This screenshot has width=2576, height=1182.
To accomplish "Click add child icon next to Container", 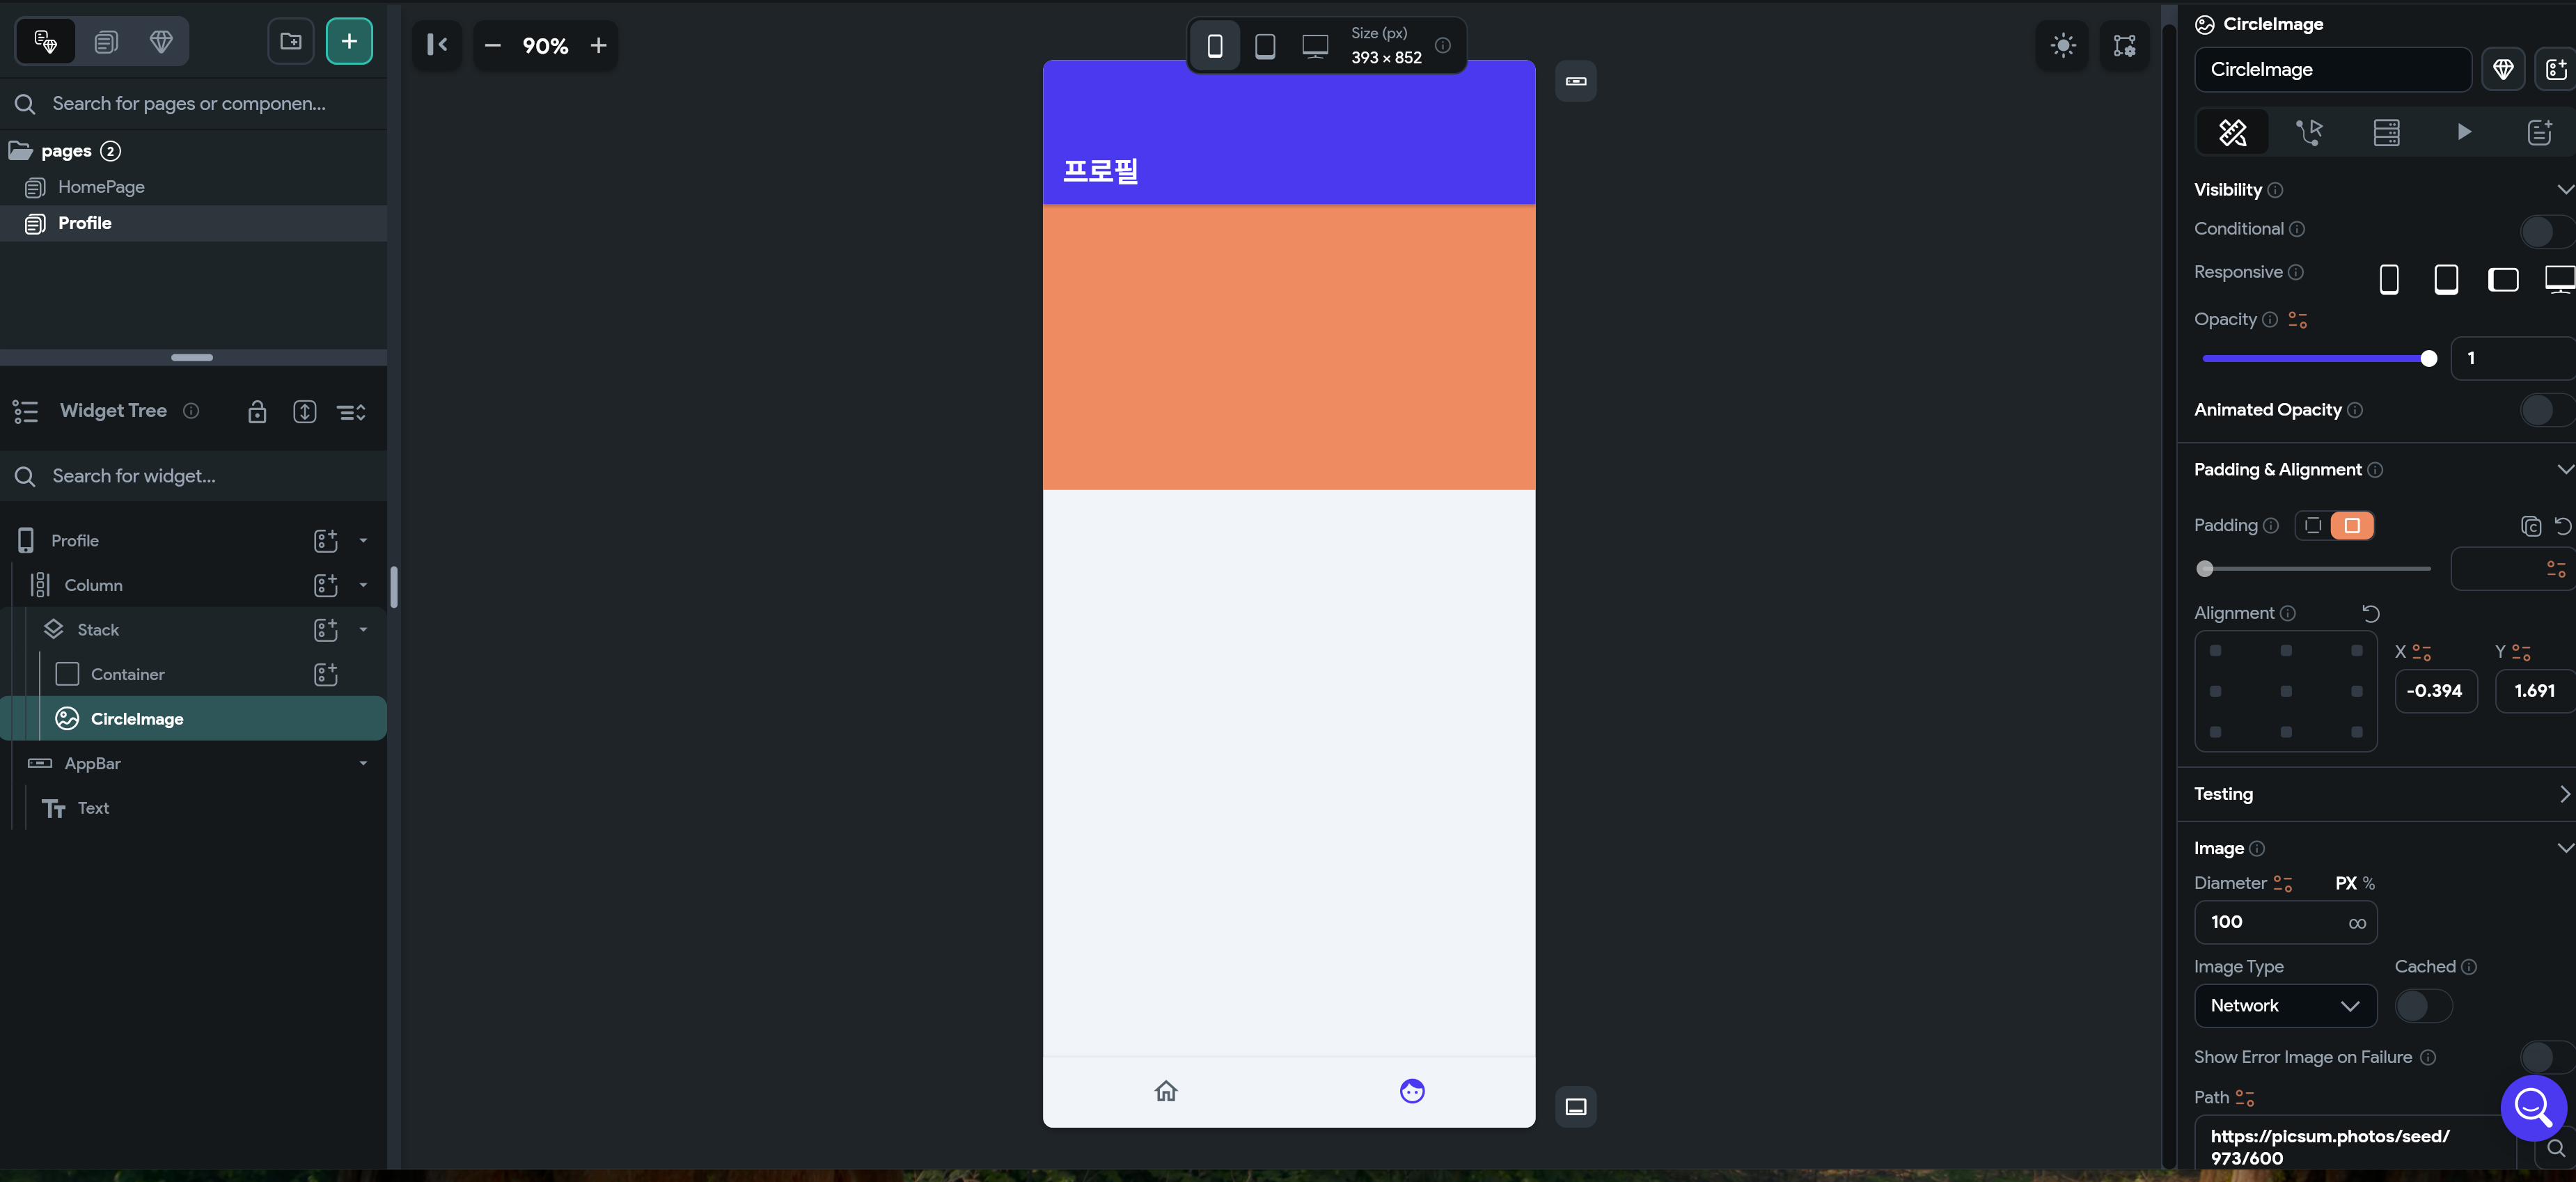I will (325, 675).
